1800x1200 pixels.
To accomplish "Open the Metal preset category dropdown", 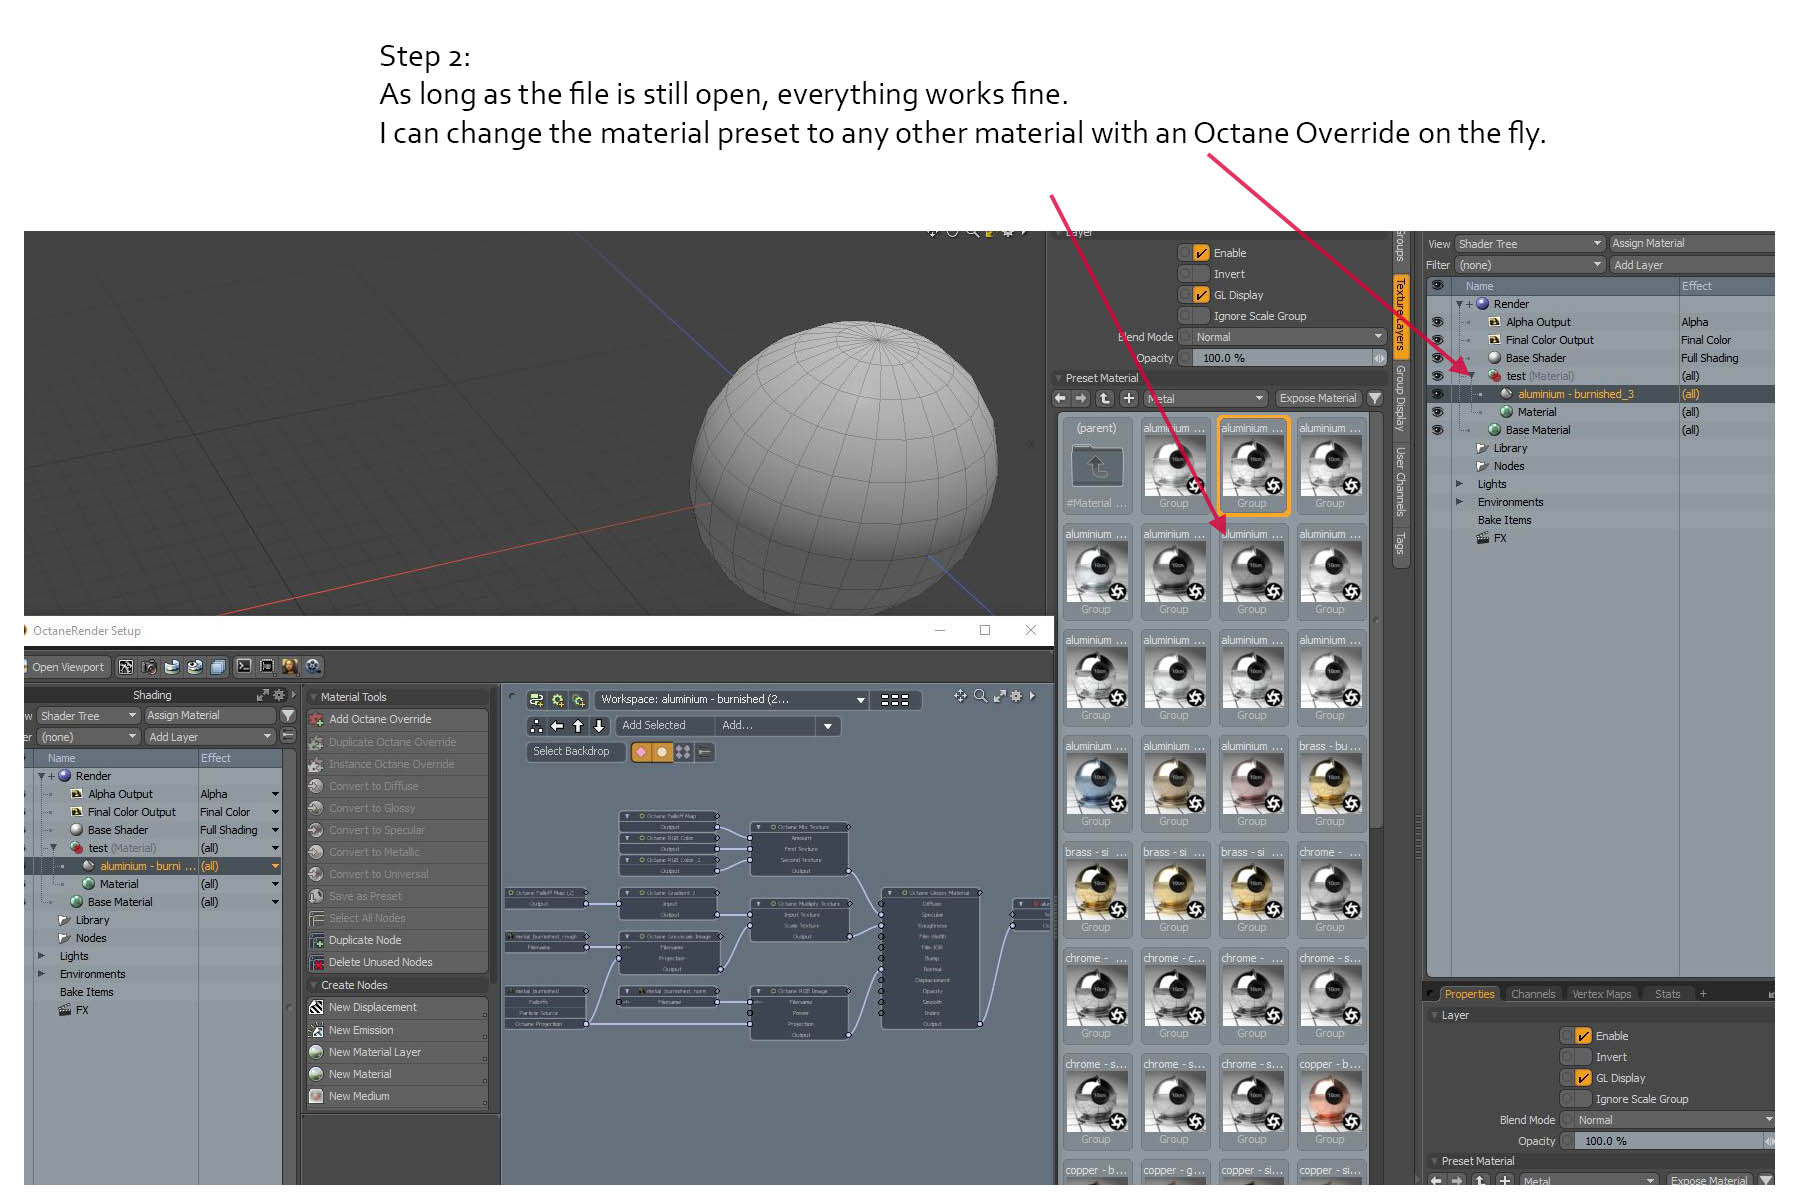I will click(x=1206, y=398).
